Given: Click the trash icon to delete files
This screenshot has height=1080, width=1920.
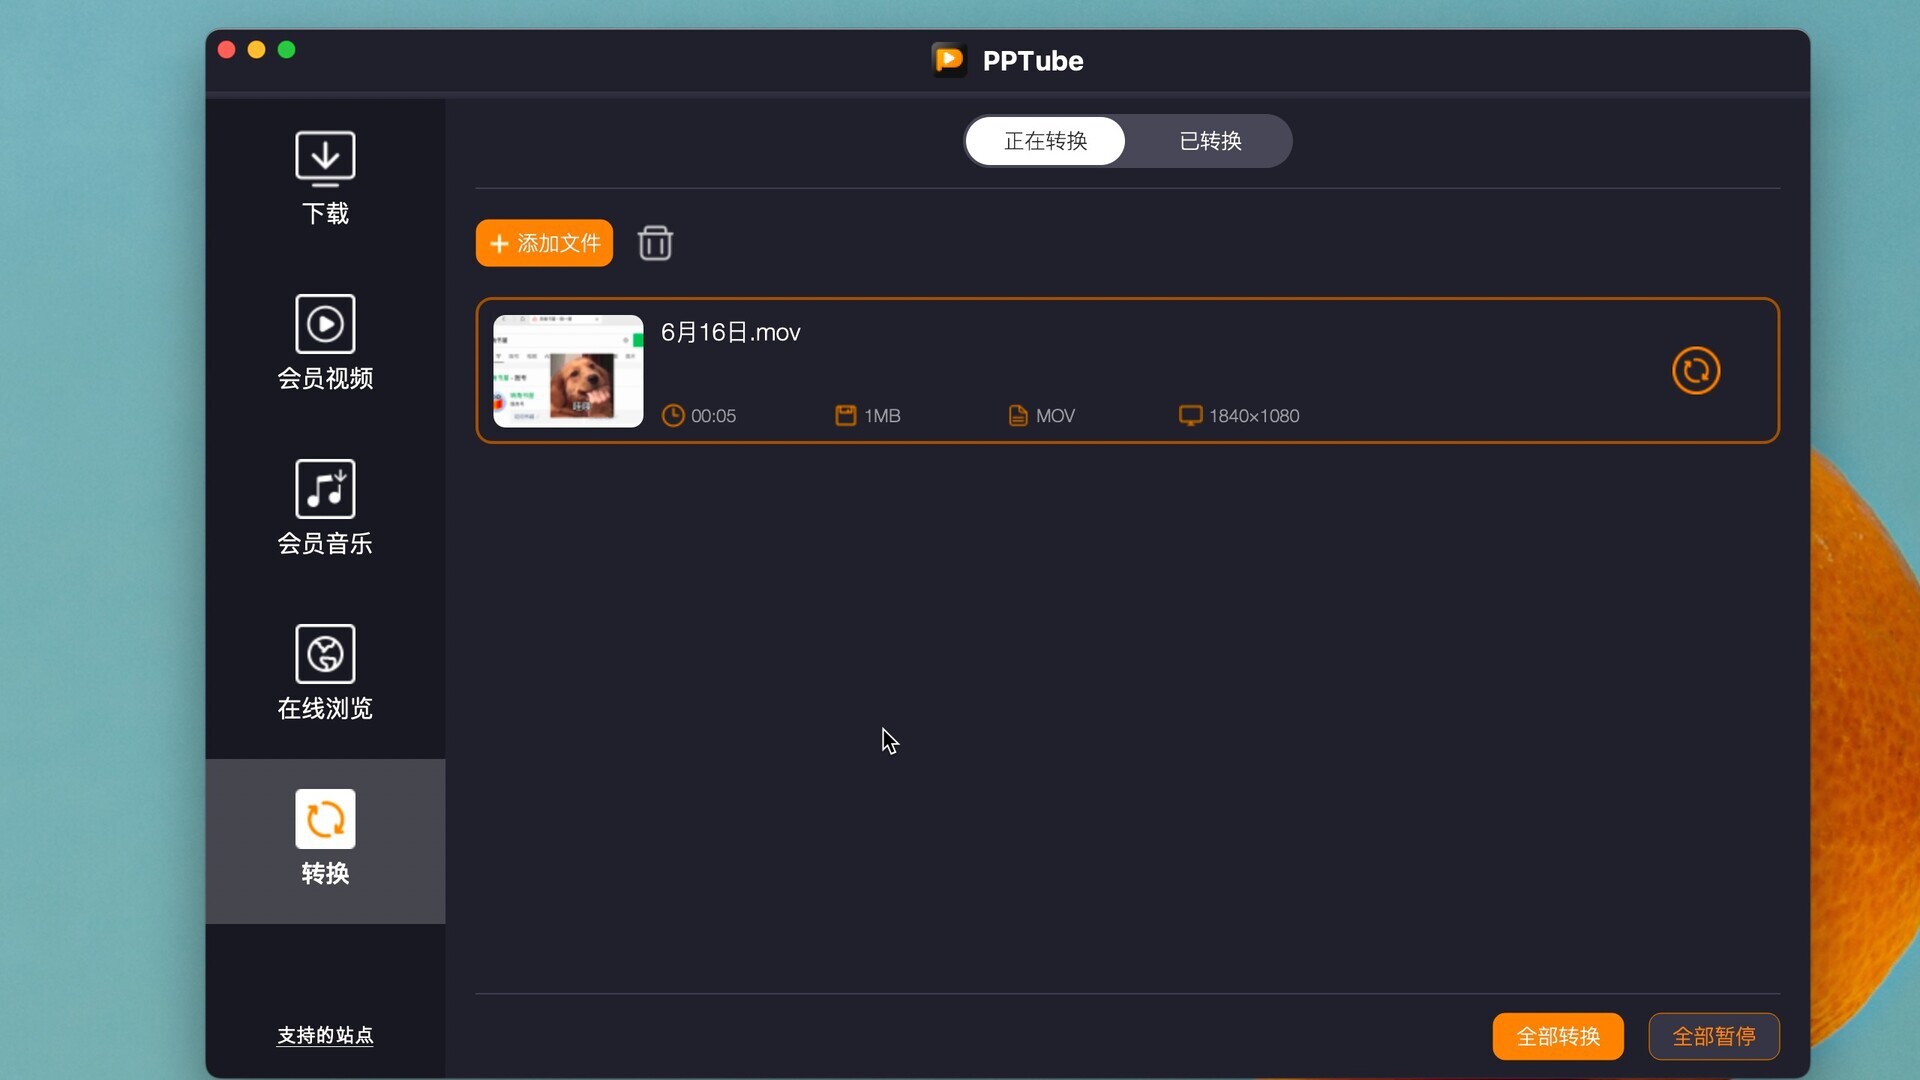Looking at the screenshot, I should coord(655,243).
